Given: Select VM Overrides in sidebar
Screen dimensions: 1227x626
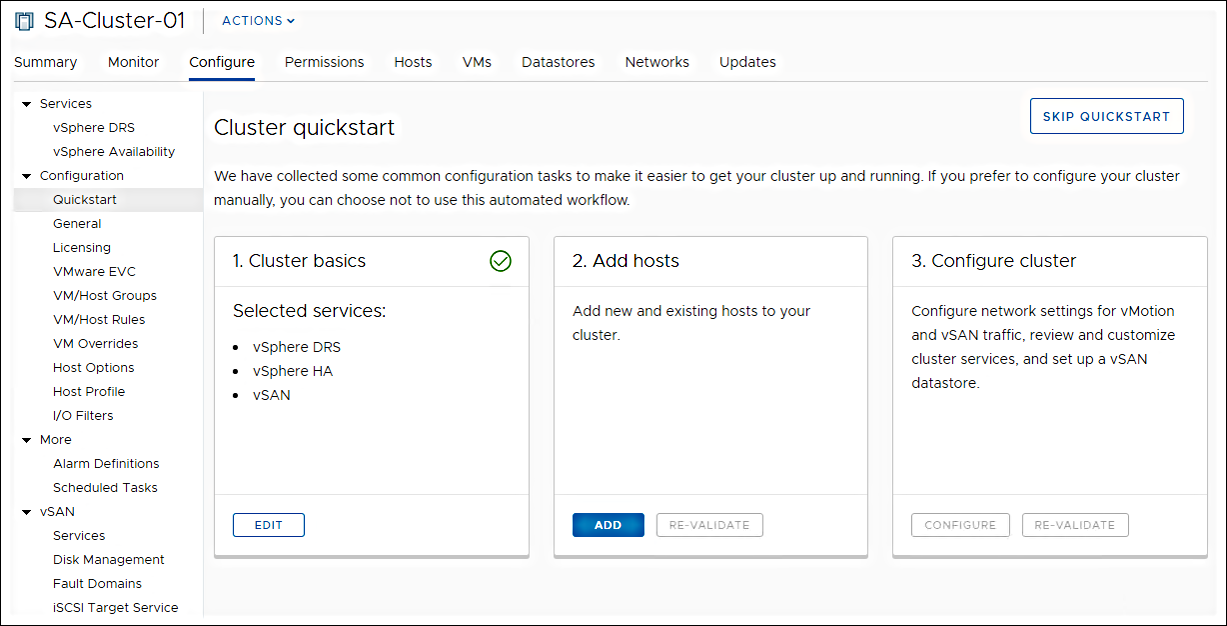Looking at the screenshot, I should (96, 344).
